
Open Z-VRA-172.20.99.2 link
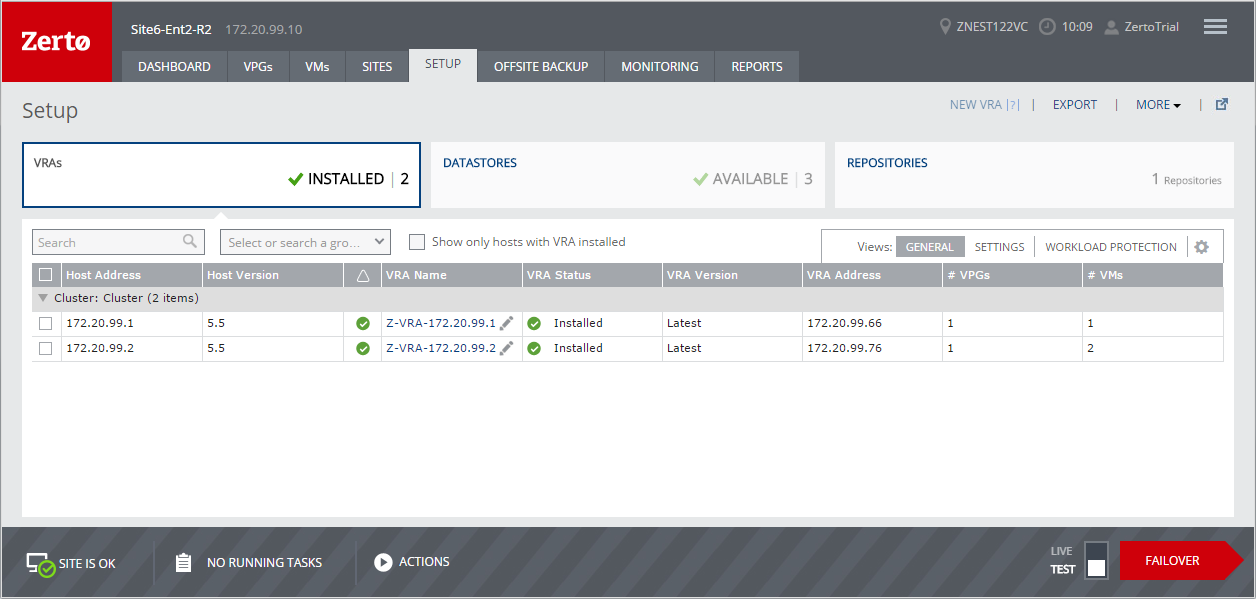441,348
